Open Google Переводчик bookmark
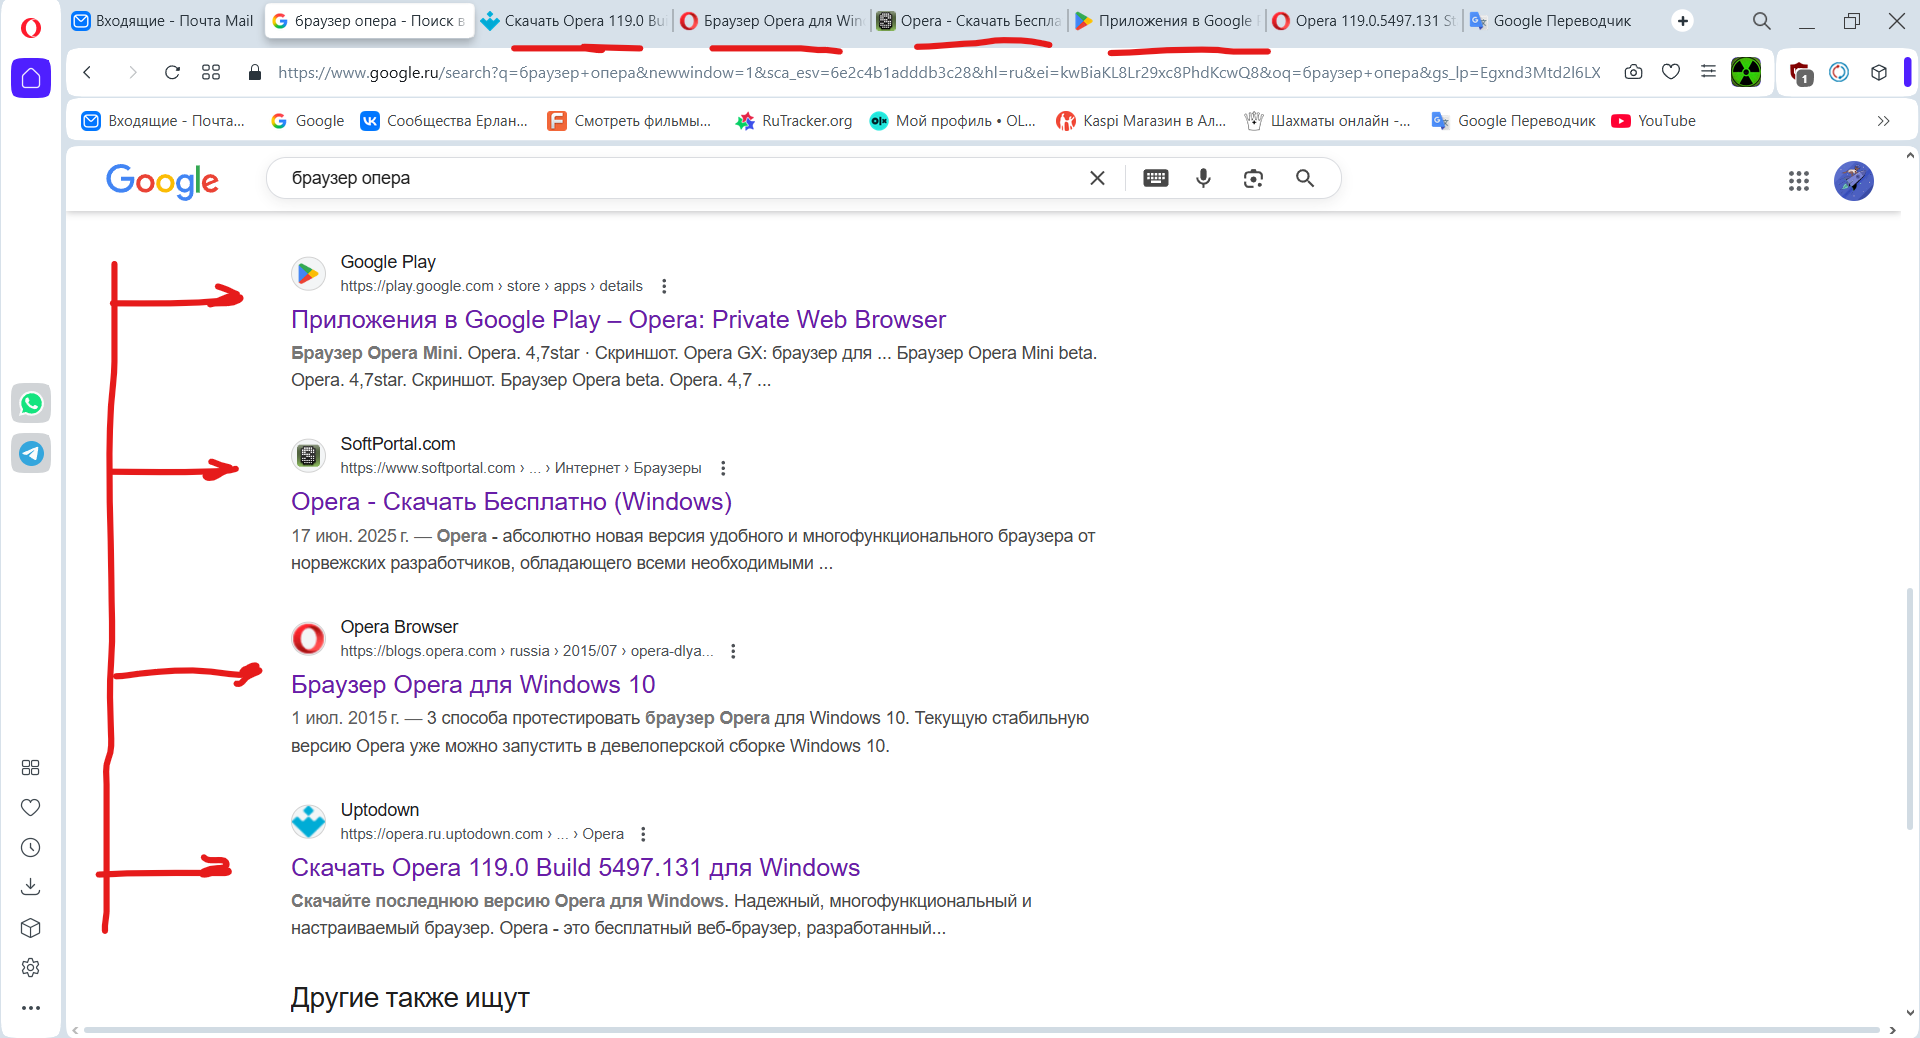 (x=1514, y=121)
